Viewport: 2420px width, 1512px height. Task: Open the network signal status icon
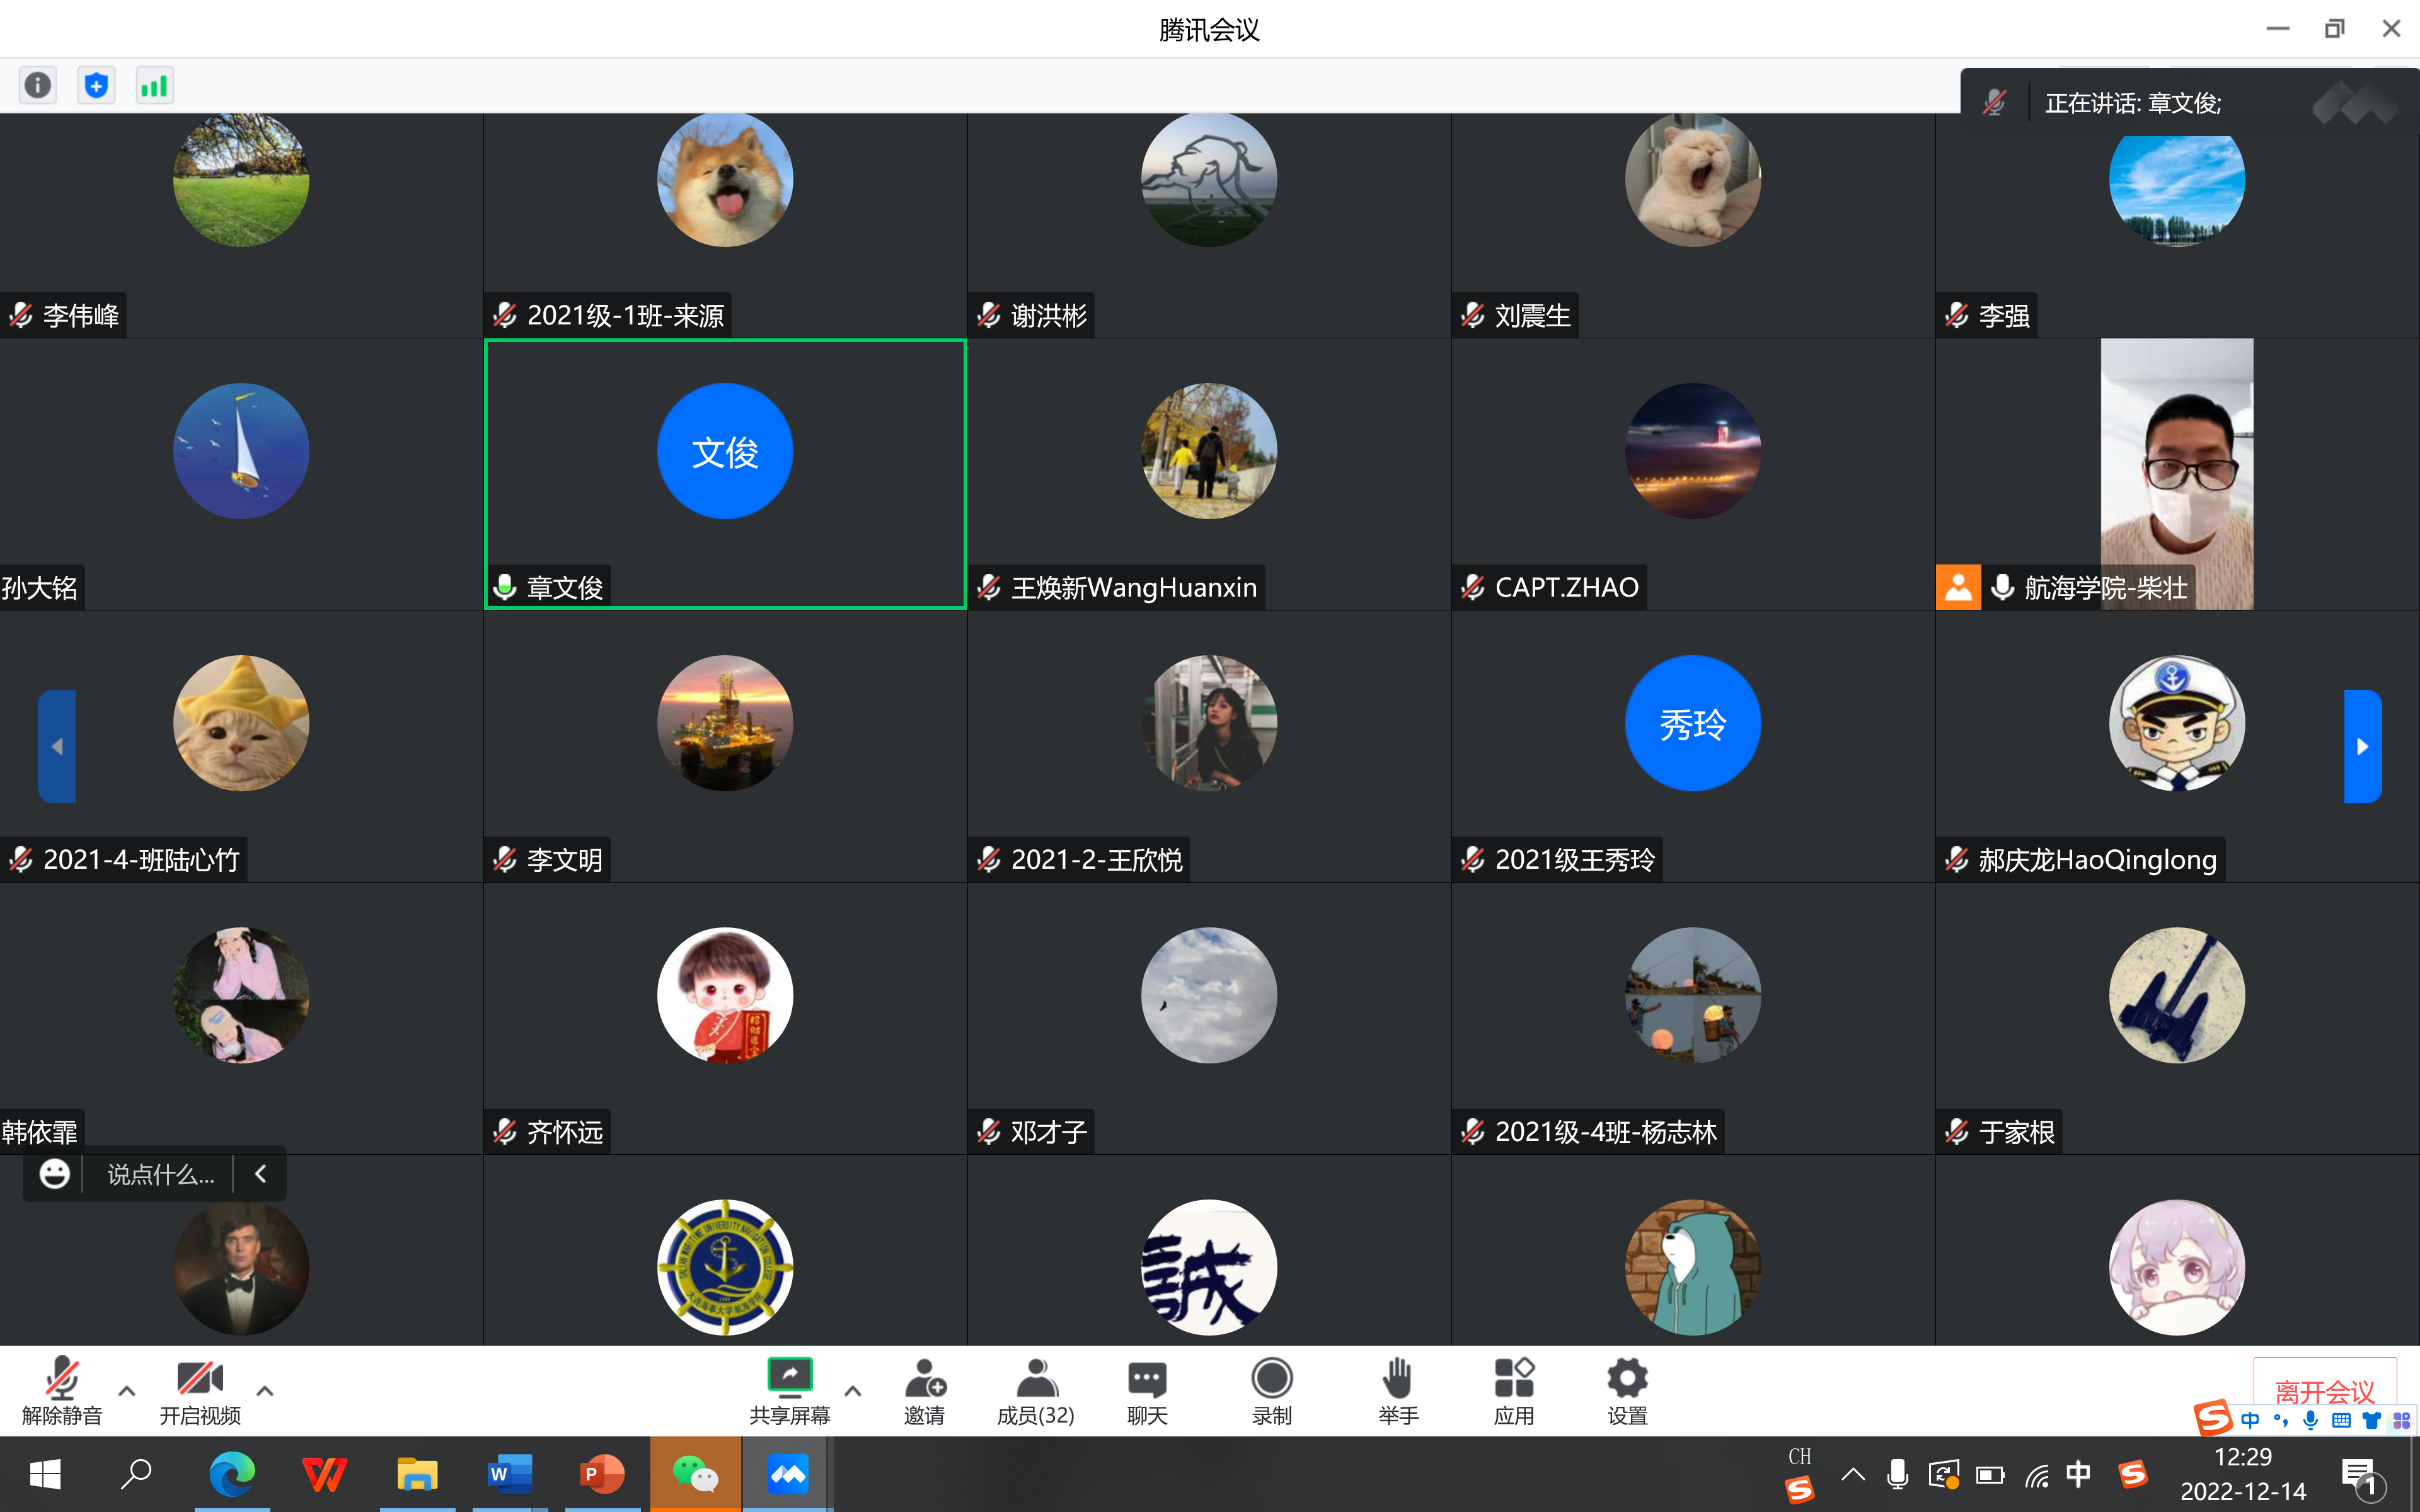click(154, 86)
